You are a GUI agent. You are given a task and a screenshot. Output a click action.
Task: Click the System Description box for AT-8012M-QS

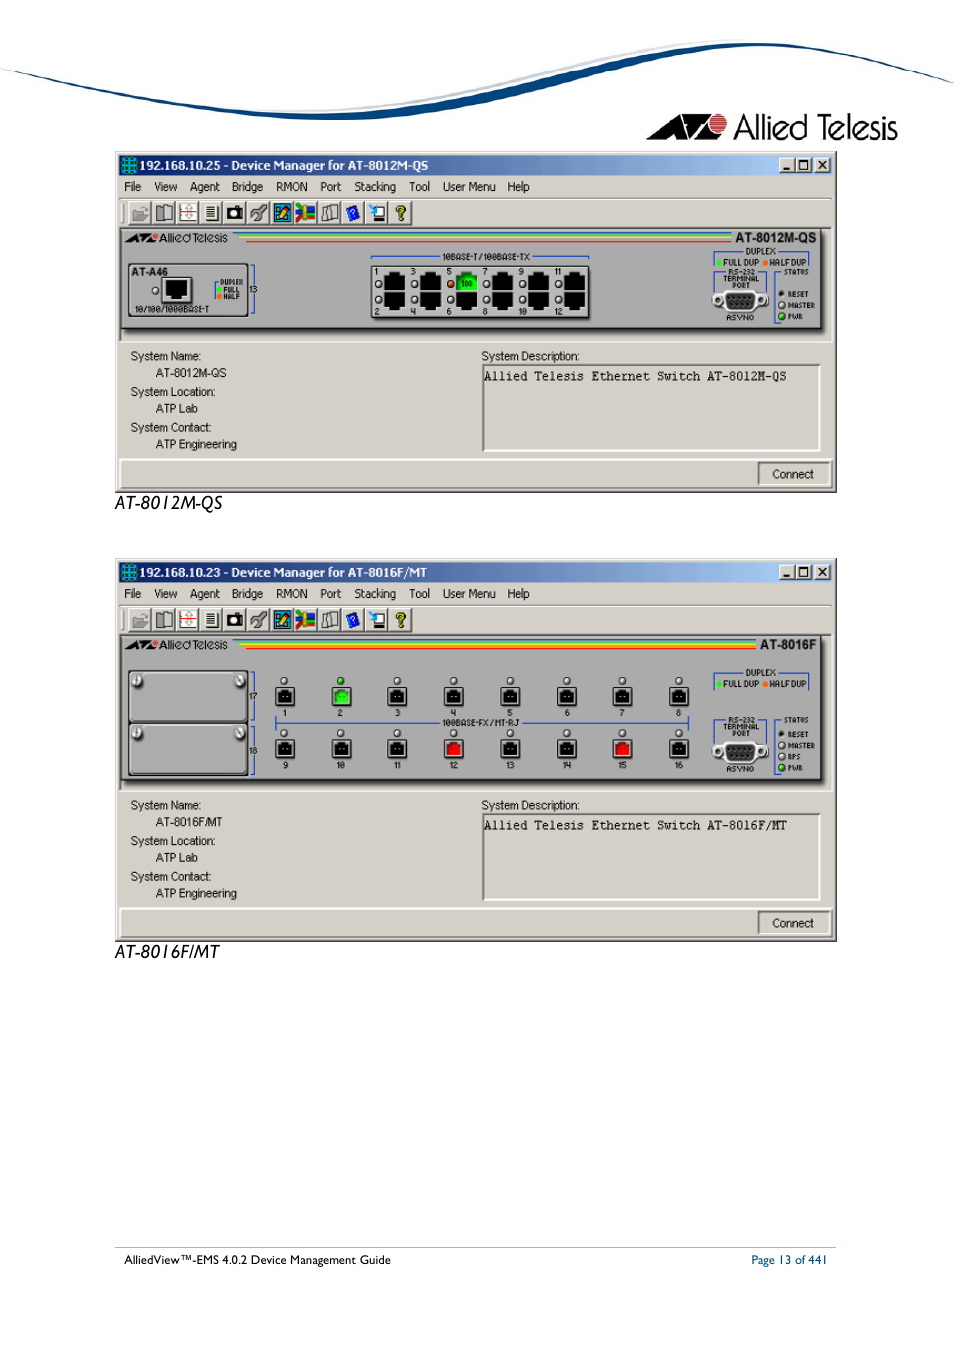point(651,408)
